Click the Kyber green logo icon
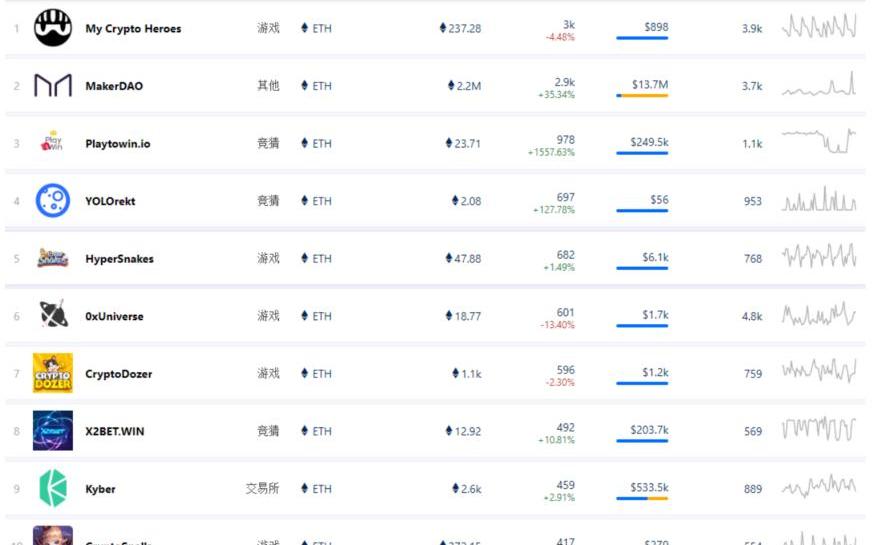875x545 pixels. (x=53, y=488)
